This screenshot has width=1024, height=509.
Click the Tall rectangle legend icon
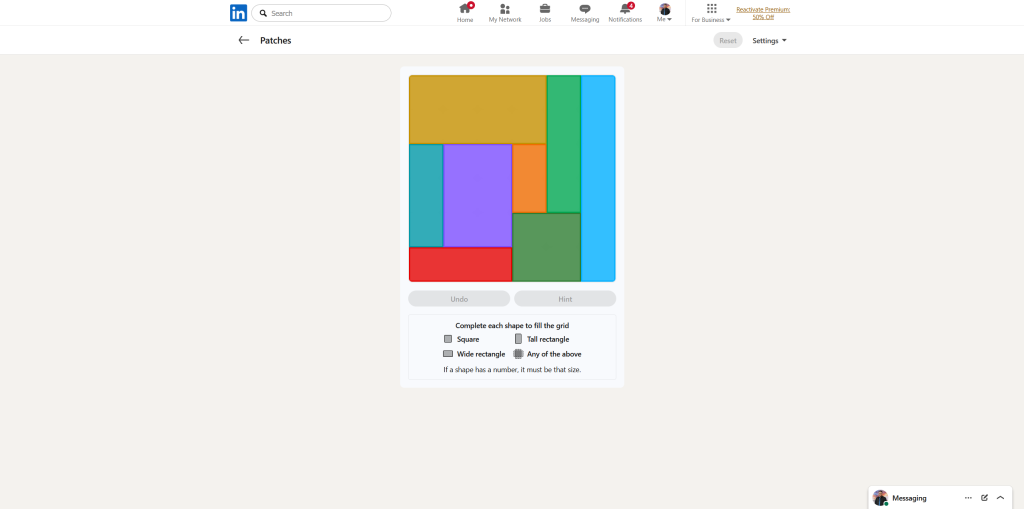point(519,339)
